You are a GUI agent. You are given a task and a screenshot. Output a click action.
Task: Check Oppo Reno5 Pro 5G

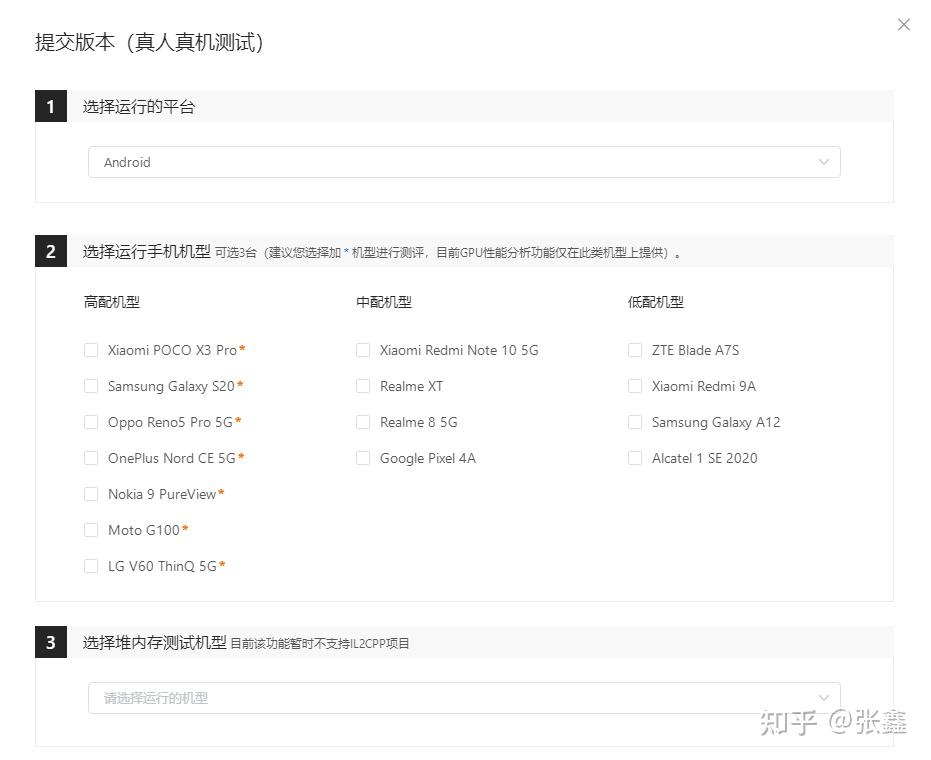[x=91, y=422]
